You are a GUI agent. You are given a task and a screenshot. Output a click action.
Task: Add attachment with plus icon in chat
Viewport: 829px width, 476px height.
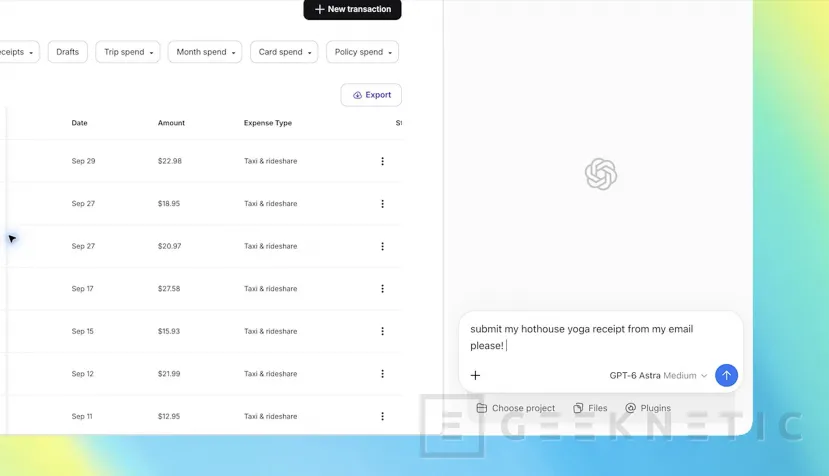point(475,375)
